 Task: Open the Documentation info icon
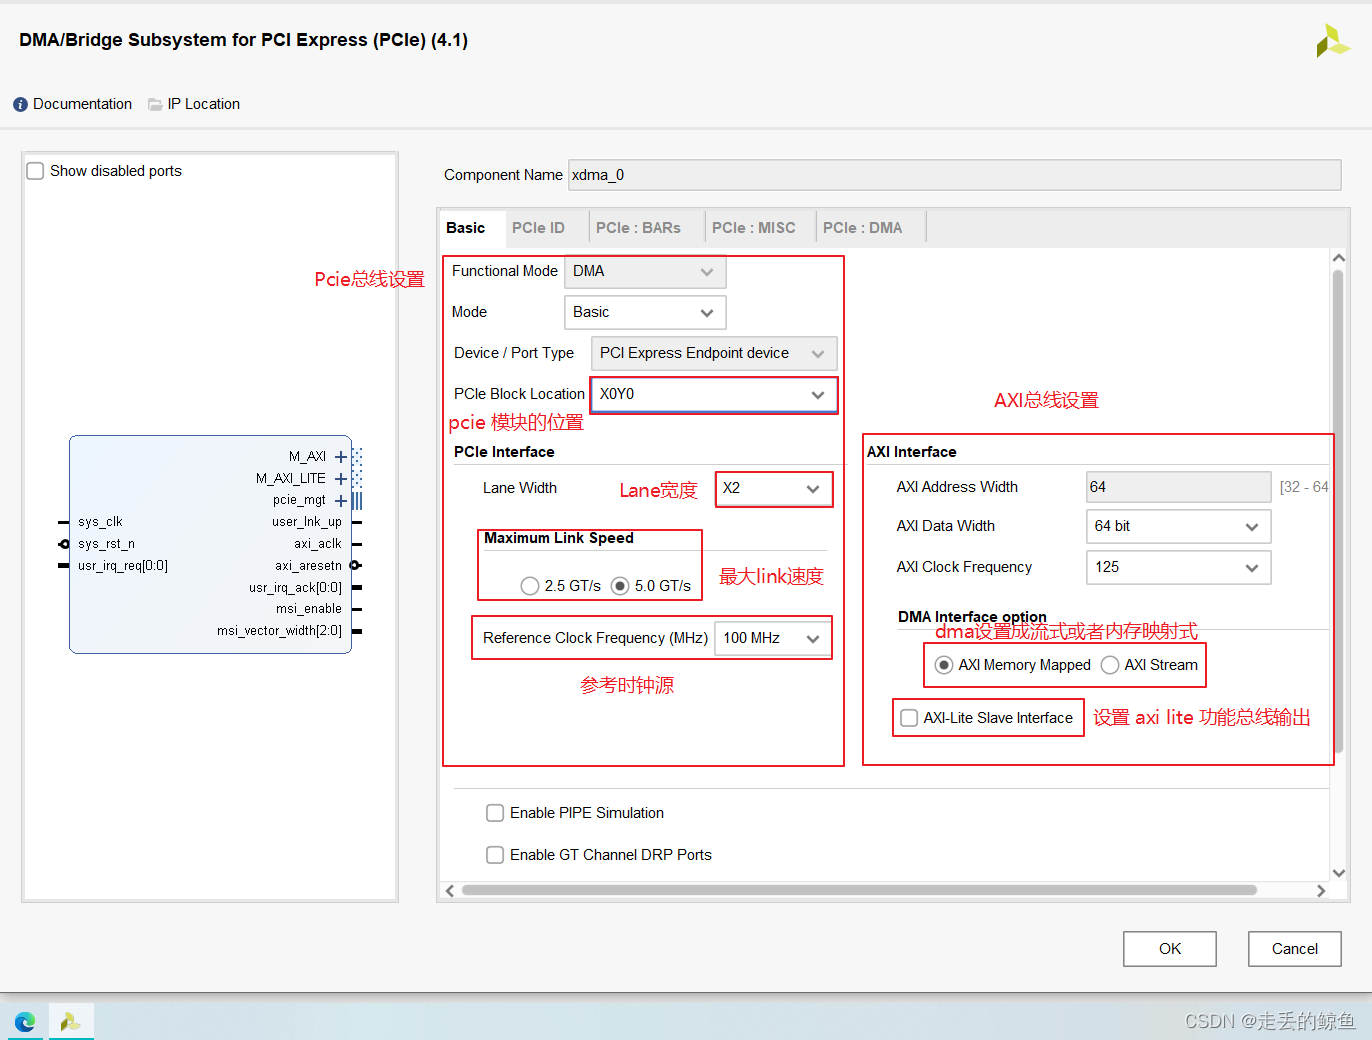point(20,104)
